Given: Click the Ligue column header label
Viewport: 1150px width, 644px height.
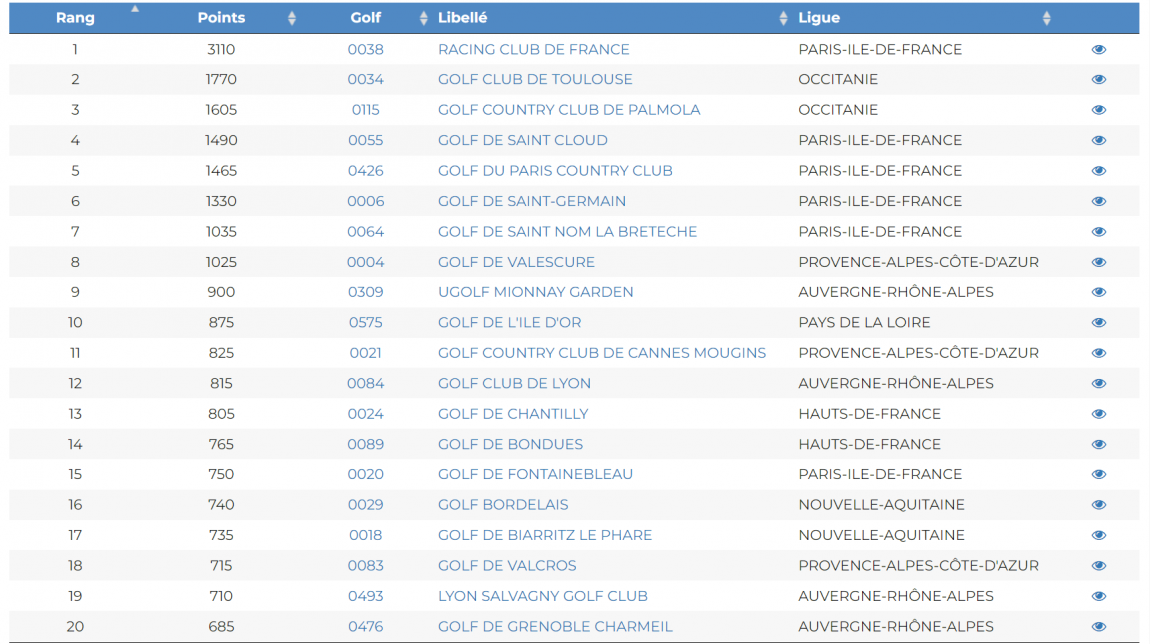Looking at the screenshot, I should coord(819,18).
